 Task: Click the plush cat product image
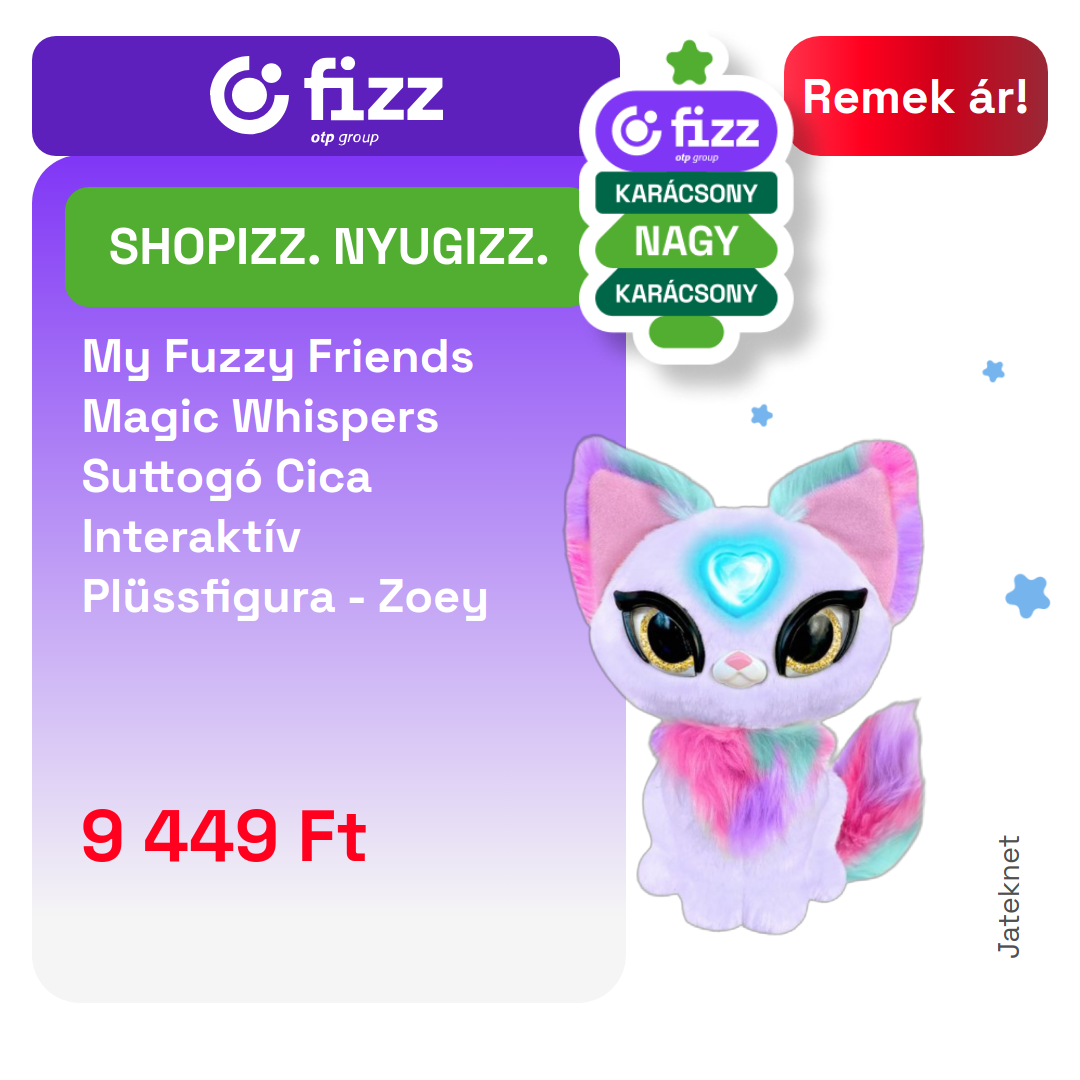[x=744, y=685]
